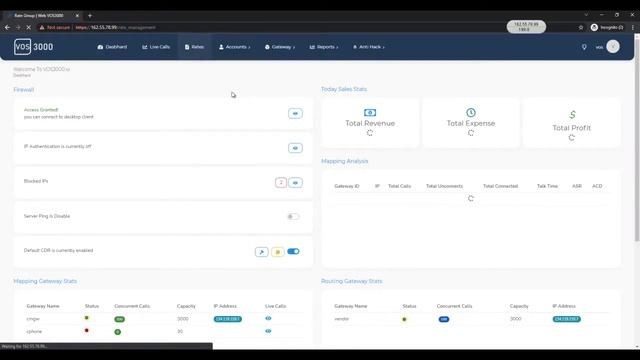Click the vendor status indicator
The height and width of the screenshot is (360, 640).
404,319
